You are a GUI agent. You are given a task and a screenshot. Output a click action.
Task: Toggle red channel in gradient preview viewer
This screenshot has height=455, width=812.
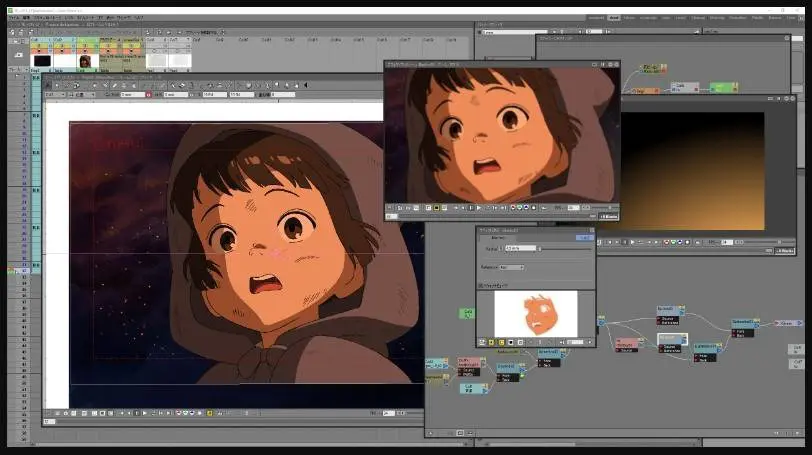point(666,242)
